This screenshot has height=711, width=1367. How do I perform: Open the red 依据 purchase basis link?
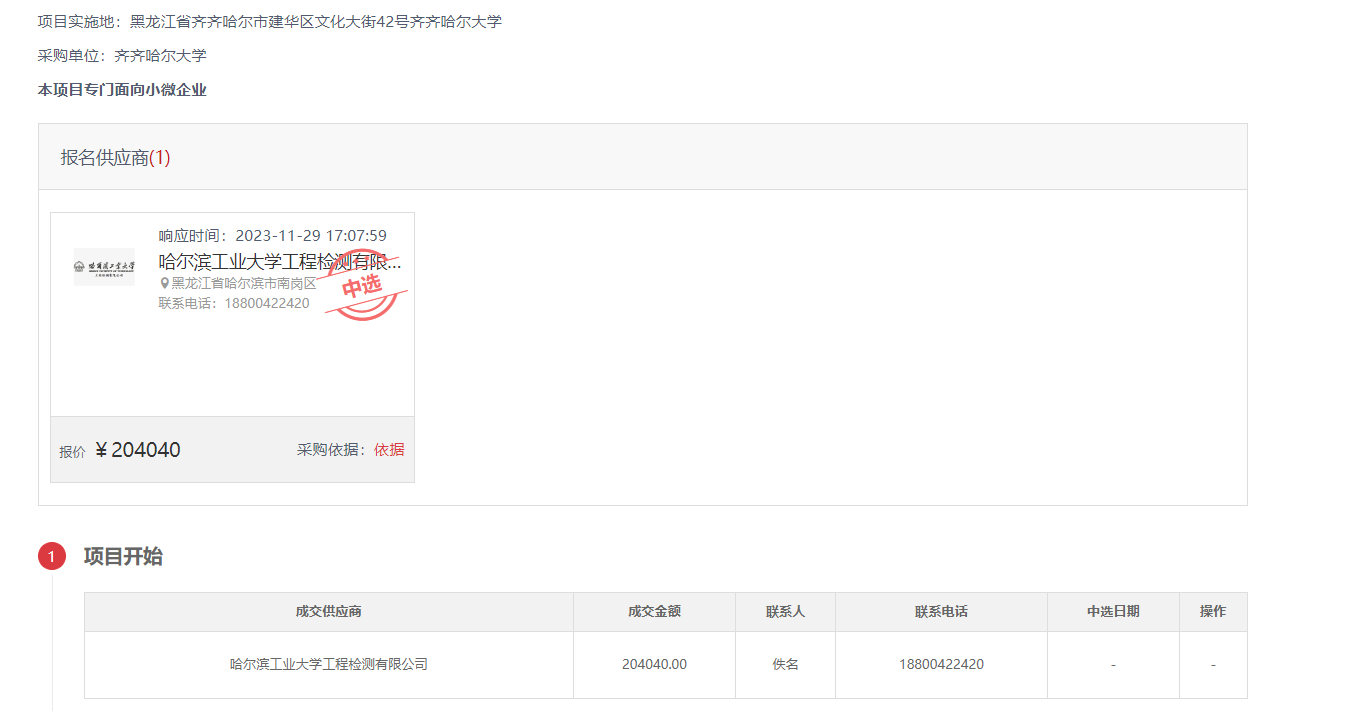click(x=389, y=450)
